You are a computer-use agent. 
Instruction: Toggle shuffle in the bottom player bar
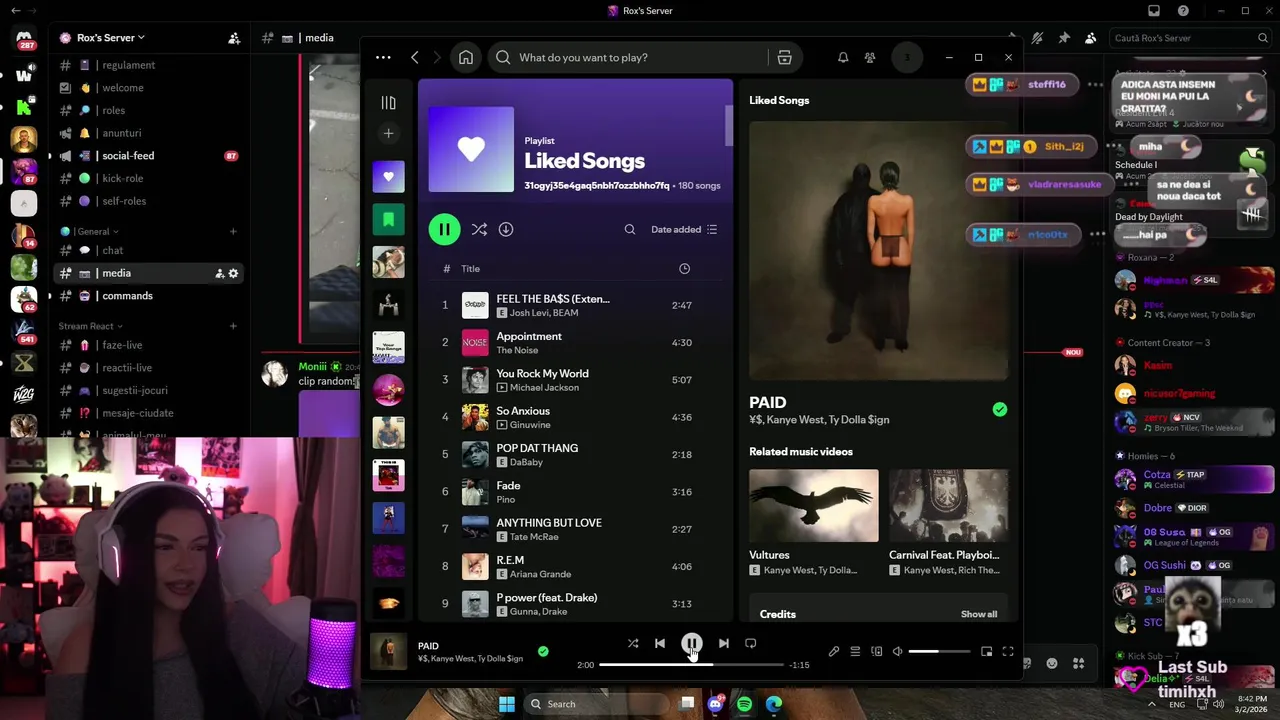[632, 643]
